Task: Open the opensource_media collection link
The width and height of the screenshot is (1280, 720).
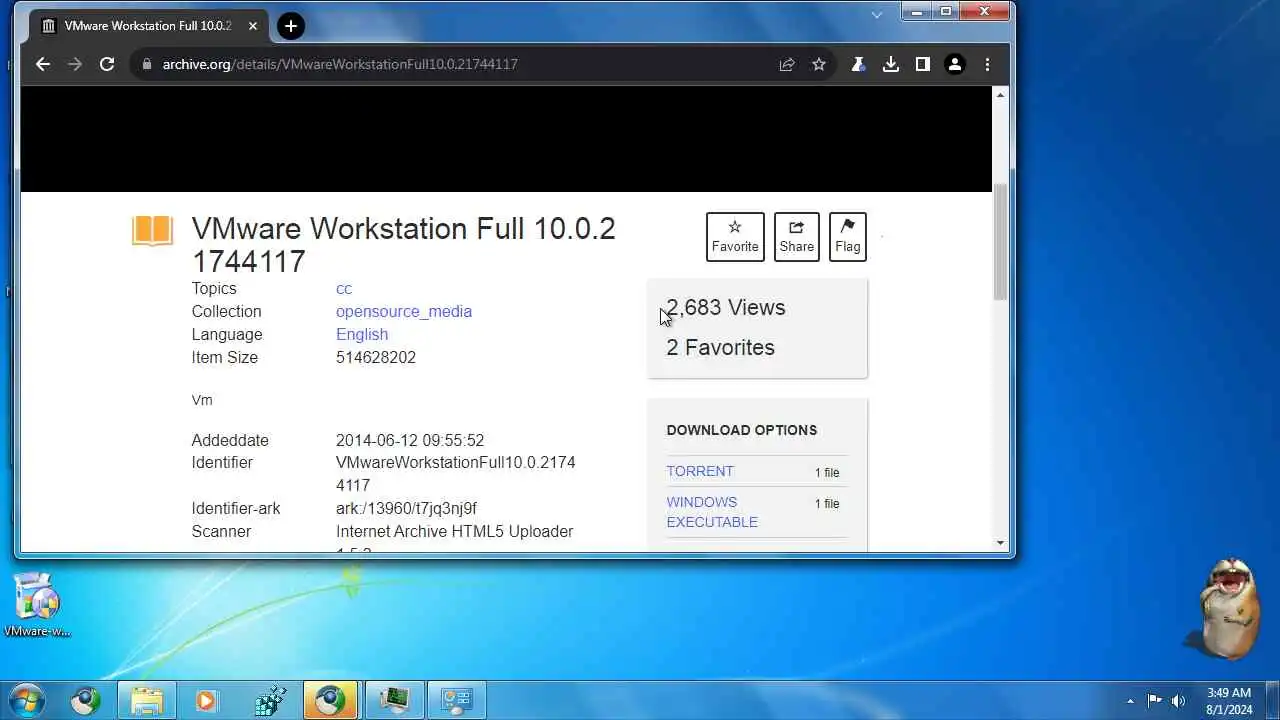Action: point(404,311)
